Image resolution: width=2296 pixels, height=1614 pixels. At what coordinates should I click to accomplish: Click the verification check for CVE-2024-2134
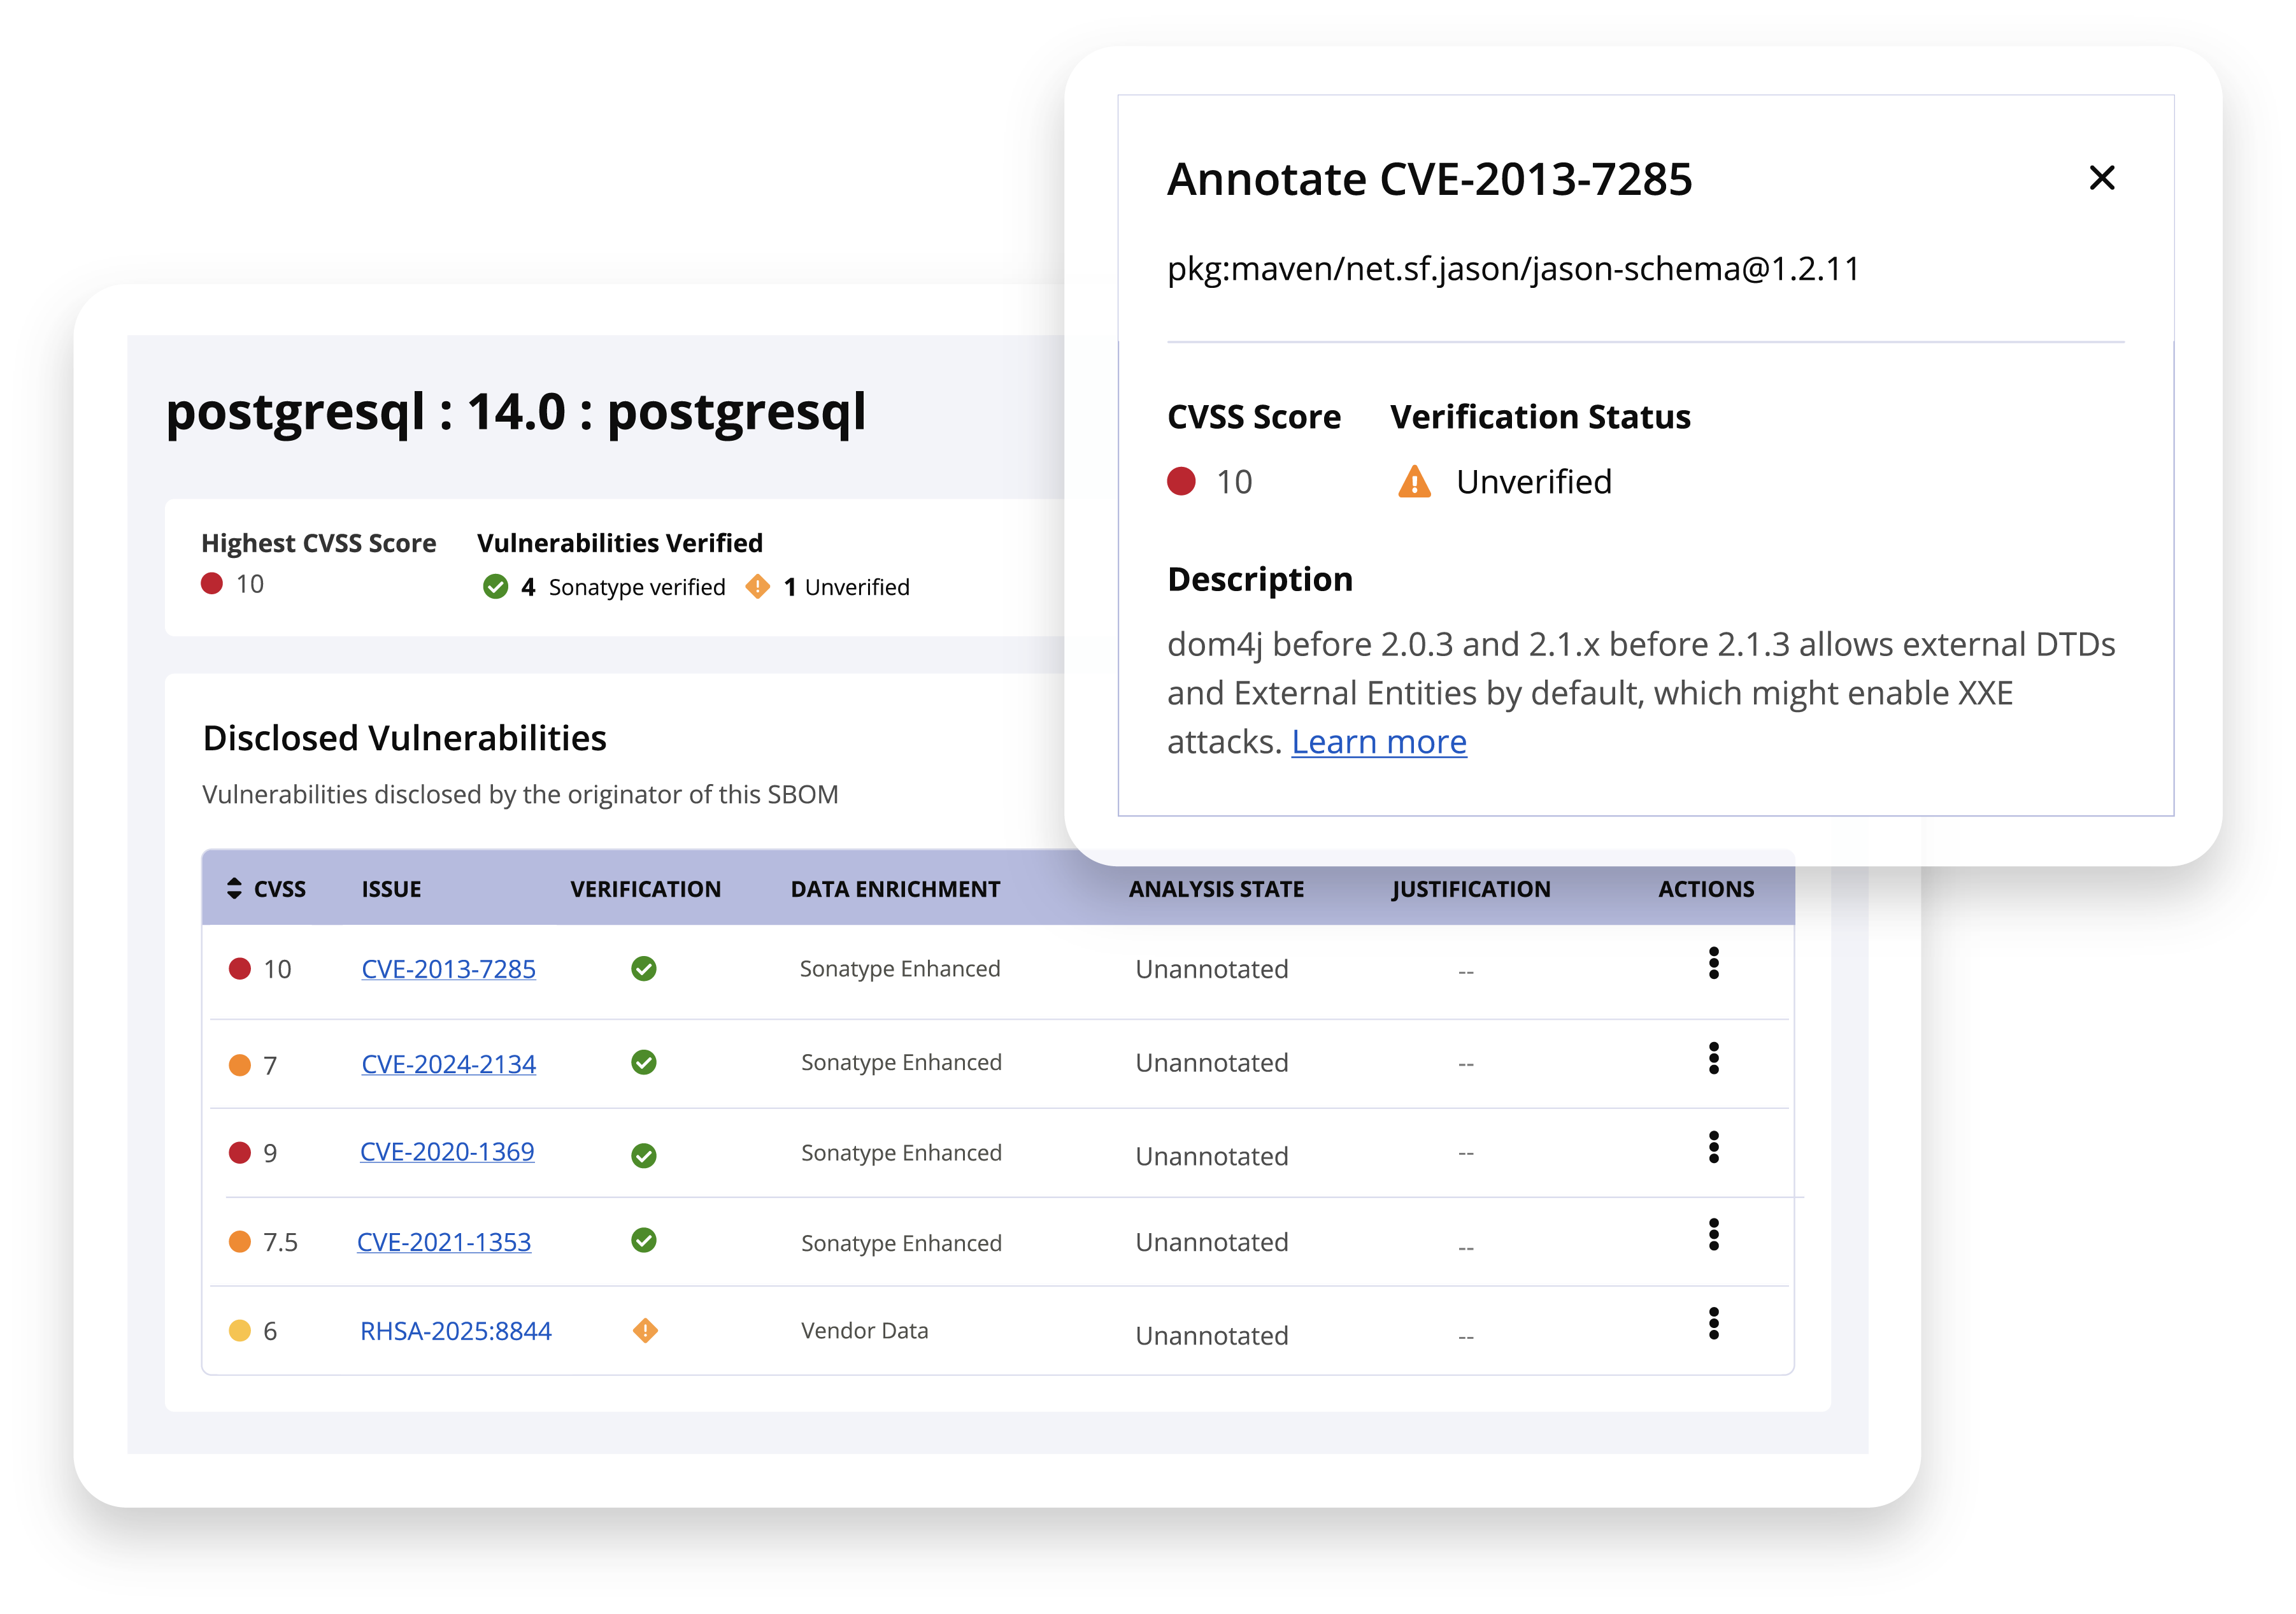[644, 1063]
